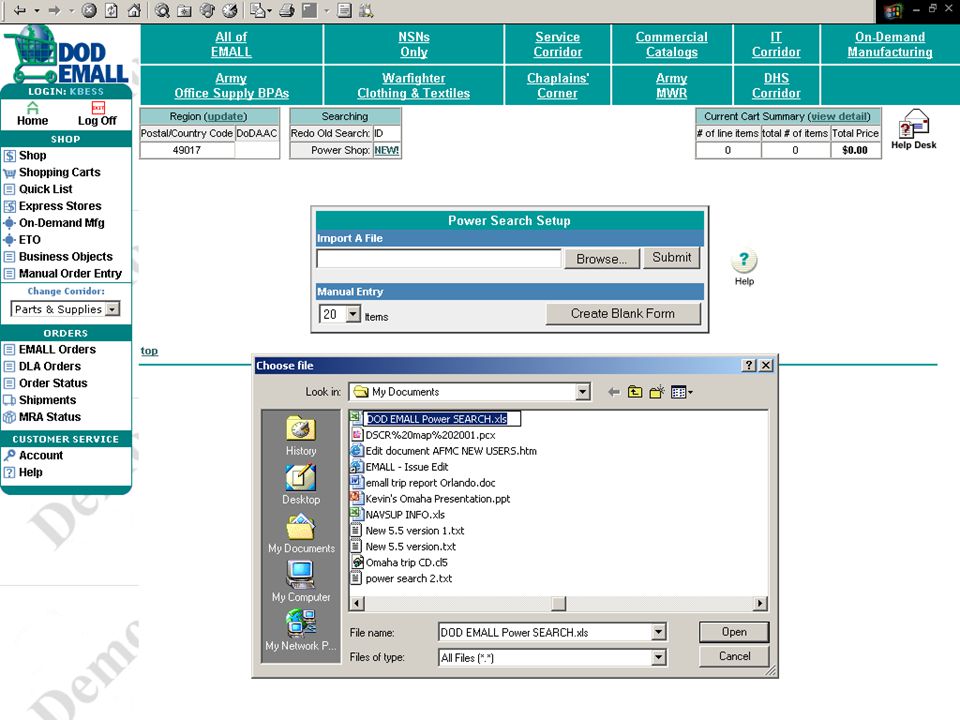The height and width of the screenshot is (720, 960).
Task: Click the Open button in the dialog
Action: pyautogui.click(x=733, y=632)
